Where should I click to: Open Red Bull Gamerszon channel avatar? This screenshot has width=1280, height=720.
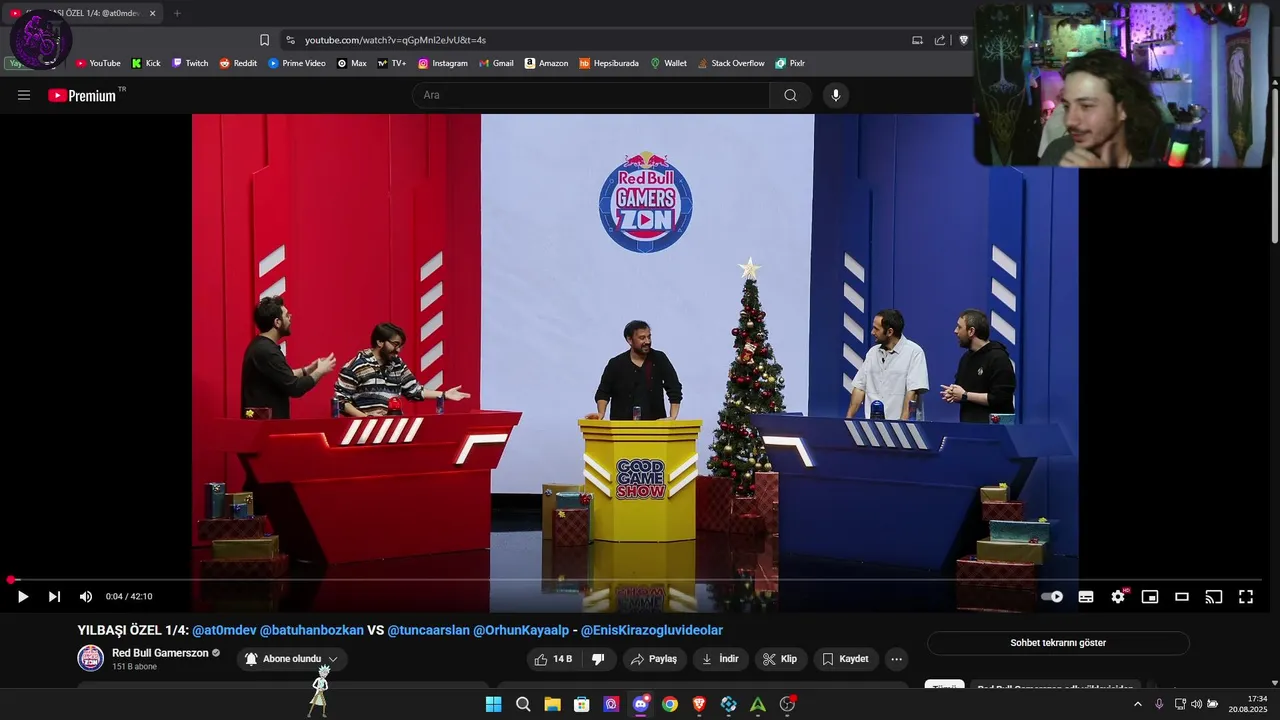pyautogui.click(x=91, y=658)
